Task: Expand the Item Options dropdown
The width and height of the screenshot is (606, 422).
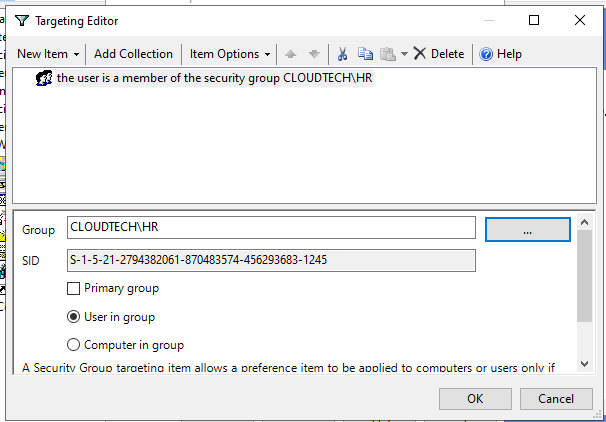Action: point(231,54)
